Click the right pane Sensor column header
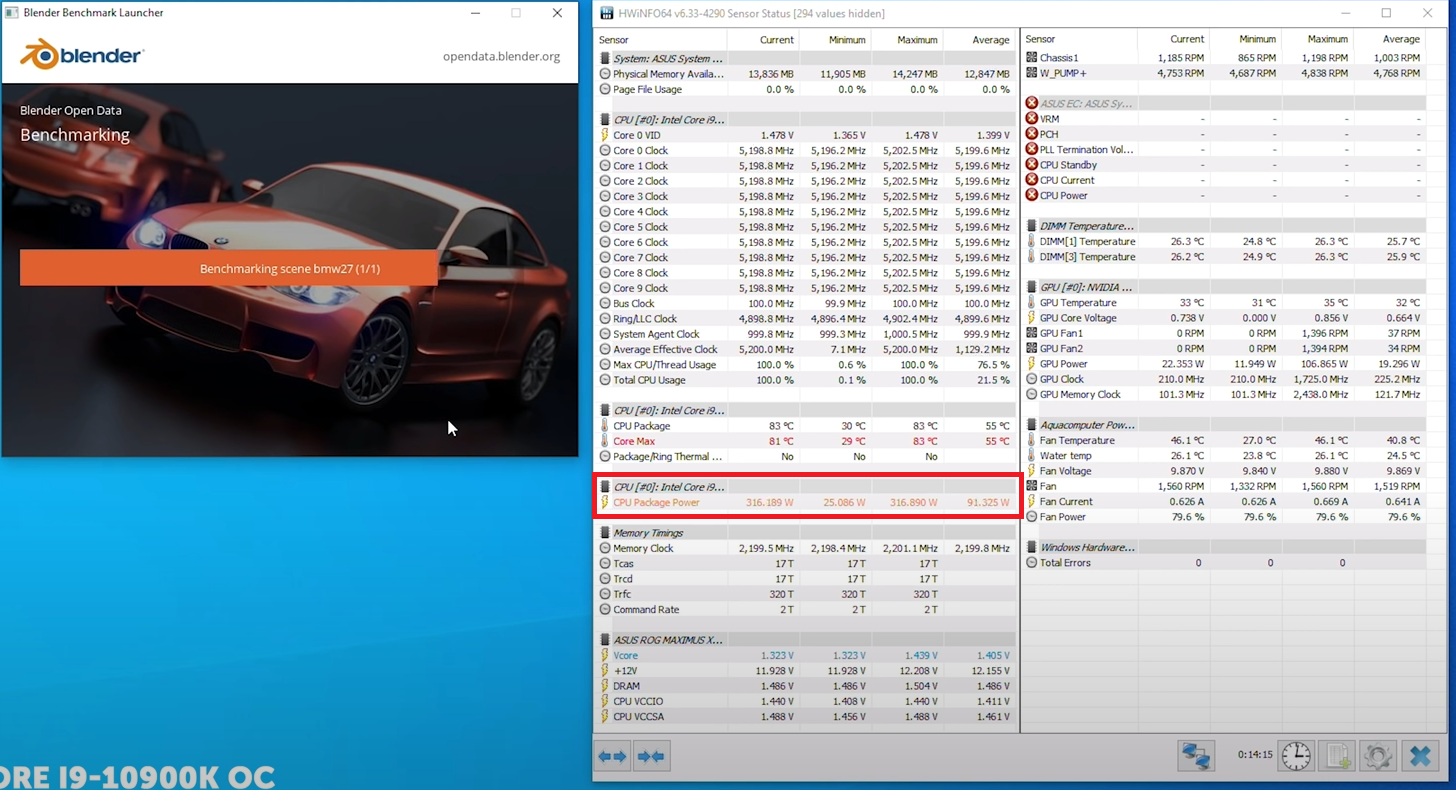Viewport: 1456px width, 790px height. coord(1080,39)
